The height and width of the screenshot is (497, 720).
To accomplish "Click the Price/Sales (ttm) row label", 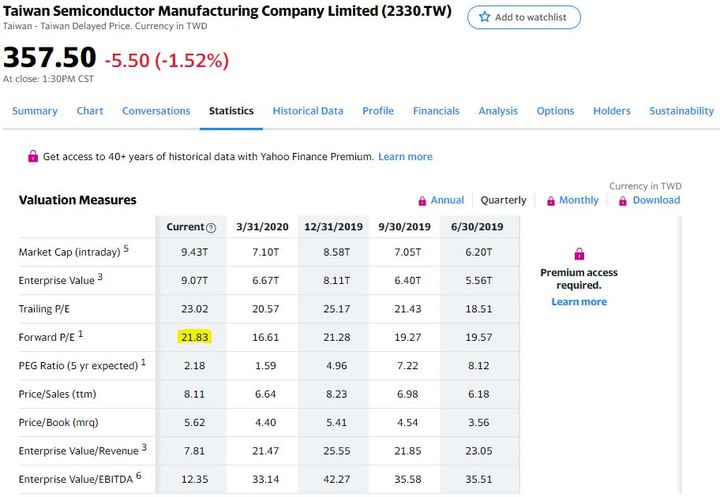I will click(x=57, y=394).
